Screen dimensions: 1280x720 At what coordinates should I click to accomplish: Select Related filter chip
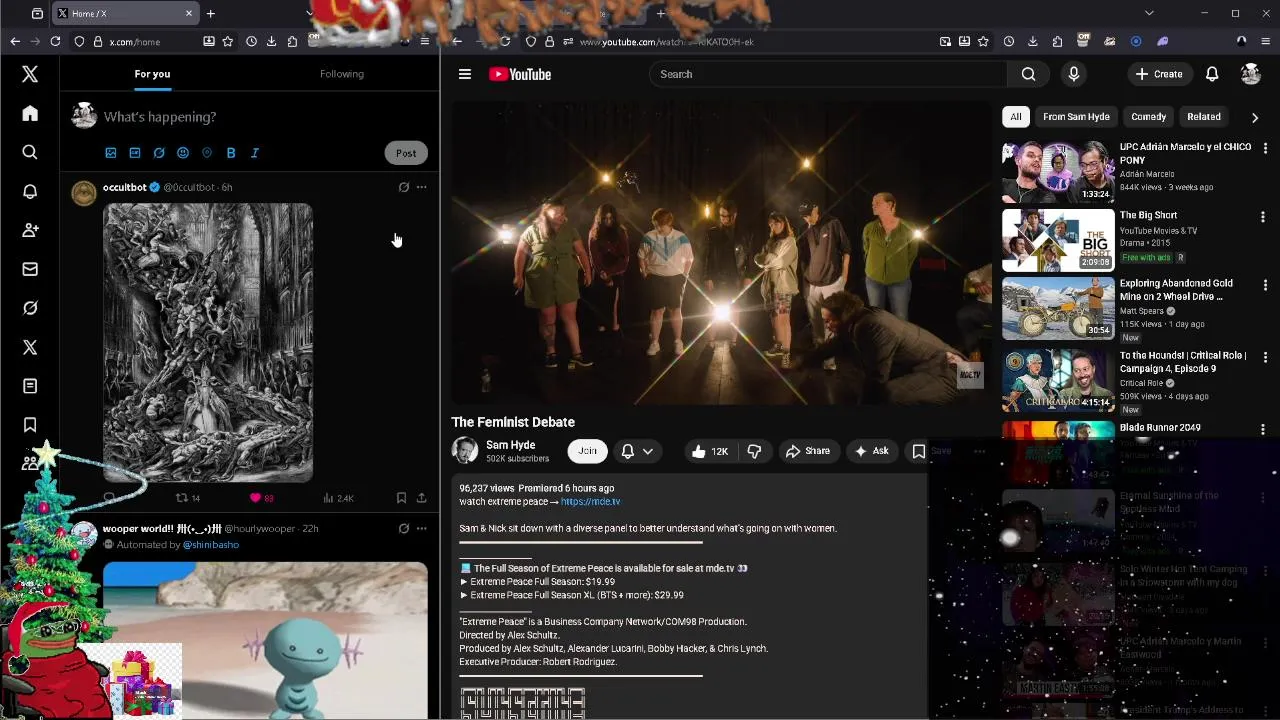point(1204,117)
